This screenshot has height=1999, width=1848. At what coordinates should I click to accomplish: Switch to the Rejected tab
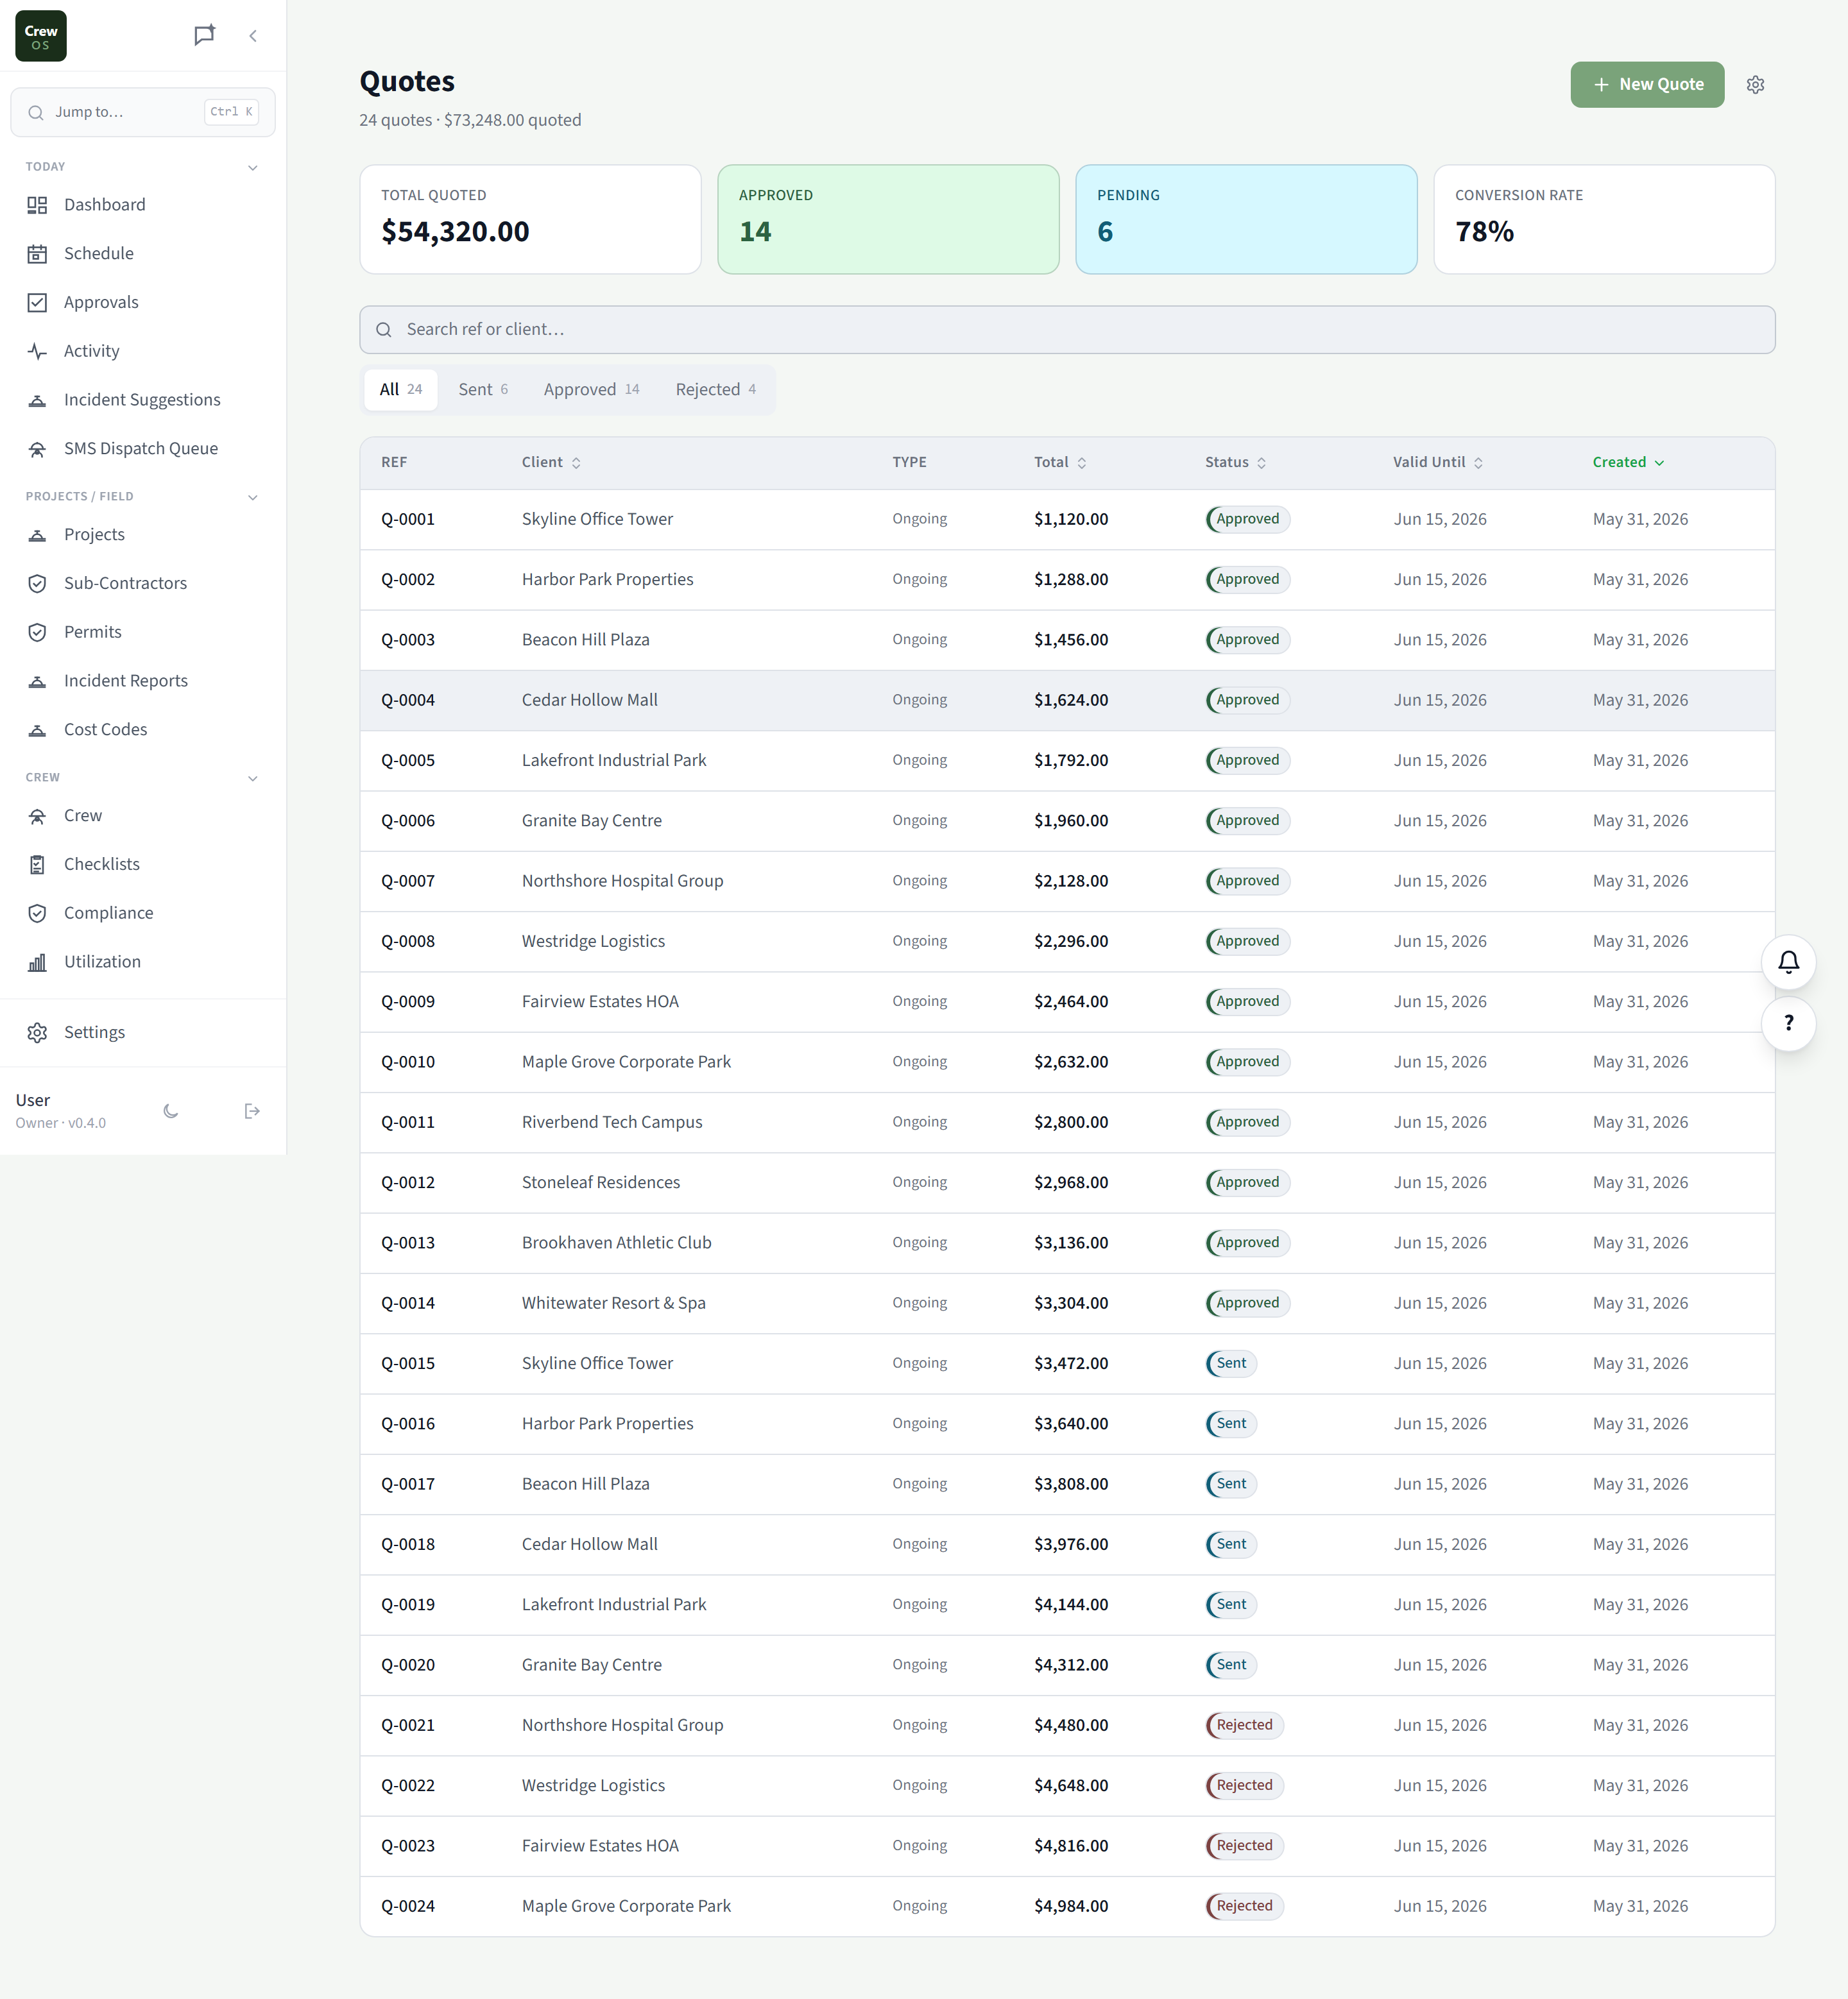pyautogui.click(x=715, y=390)
